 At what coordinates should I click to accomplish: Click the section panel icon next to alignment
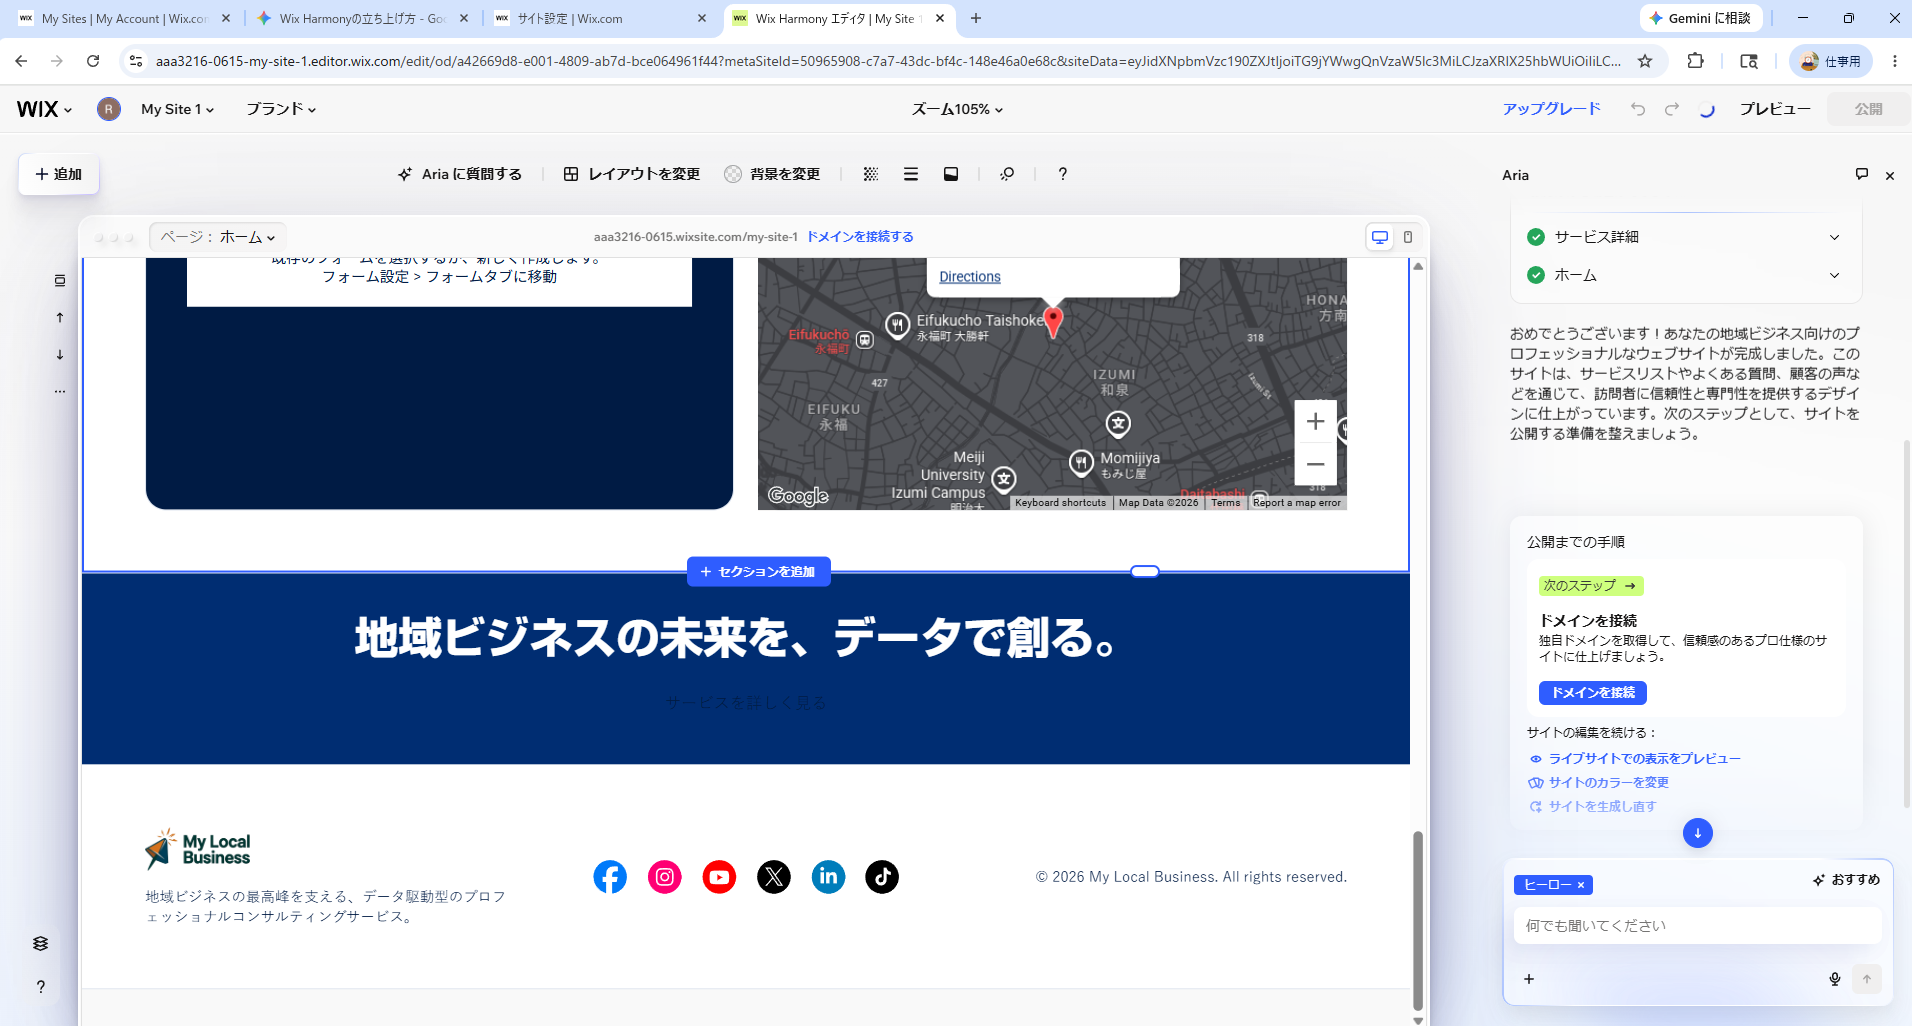click(x=951, y=174)
